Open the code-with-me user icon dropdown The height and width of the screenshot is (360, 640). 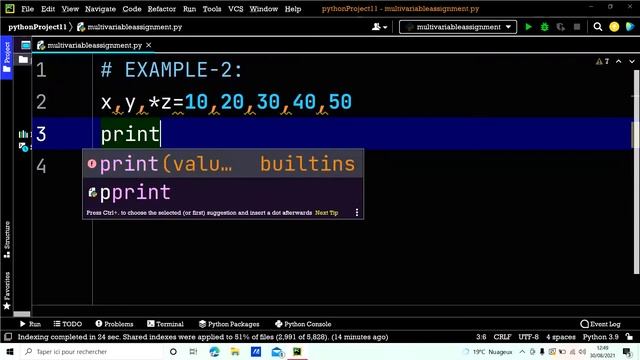click(379, 27)
